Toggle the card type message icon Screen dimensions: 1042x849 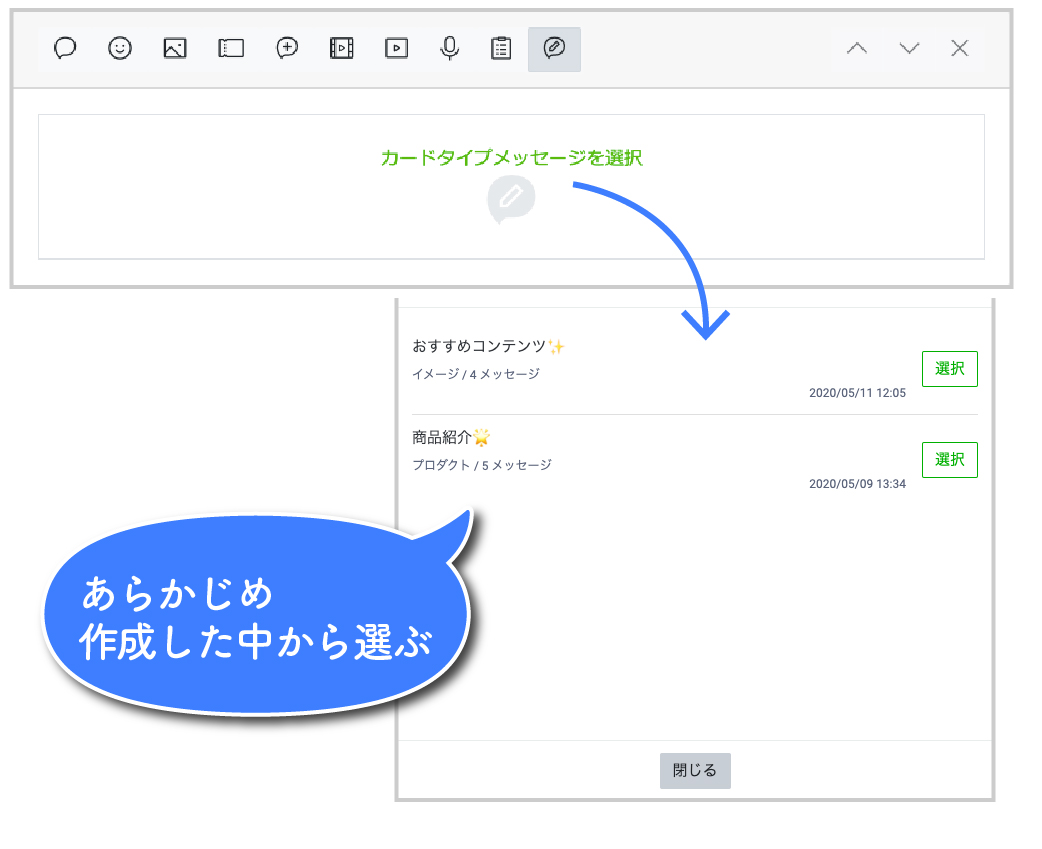pos(554,48)
